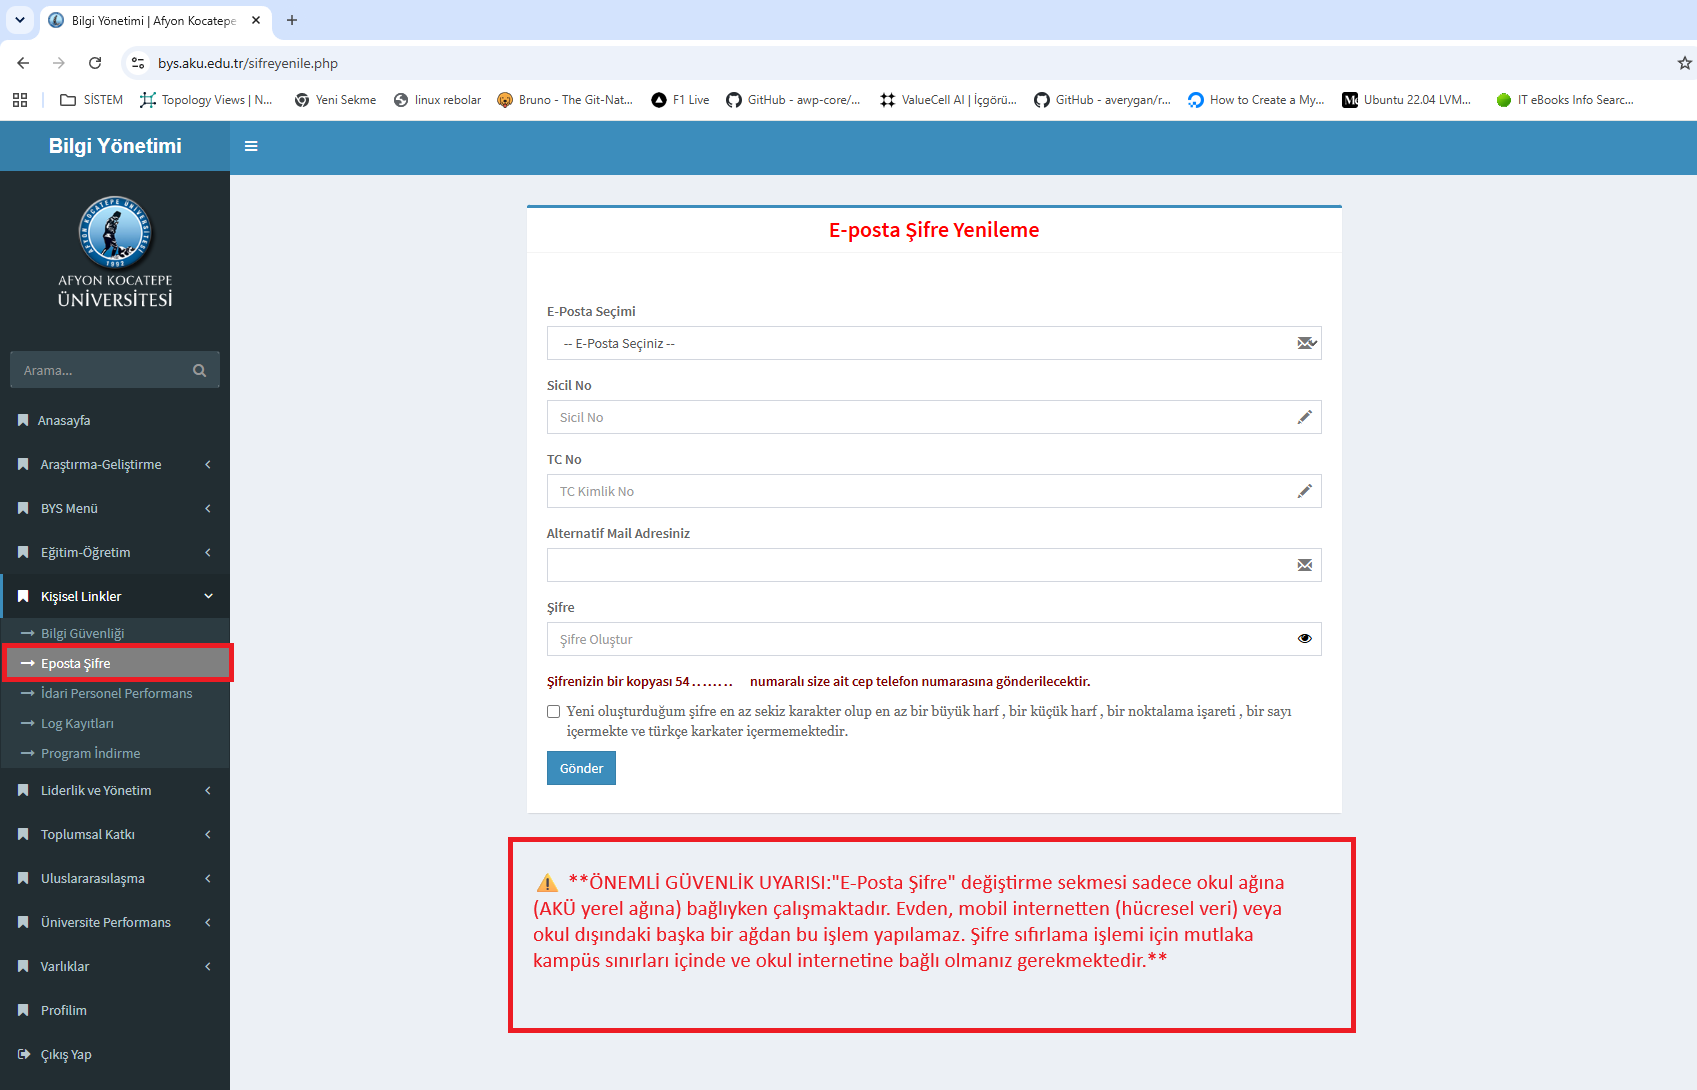Open the SİSTEM bookmark folder

(x=92, y=100)
